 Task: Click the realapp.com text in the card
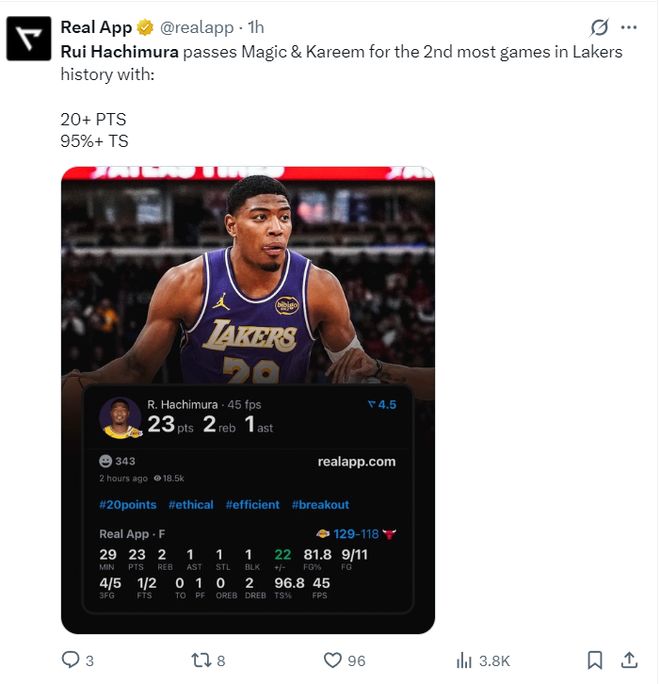(356, 461)
